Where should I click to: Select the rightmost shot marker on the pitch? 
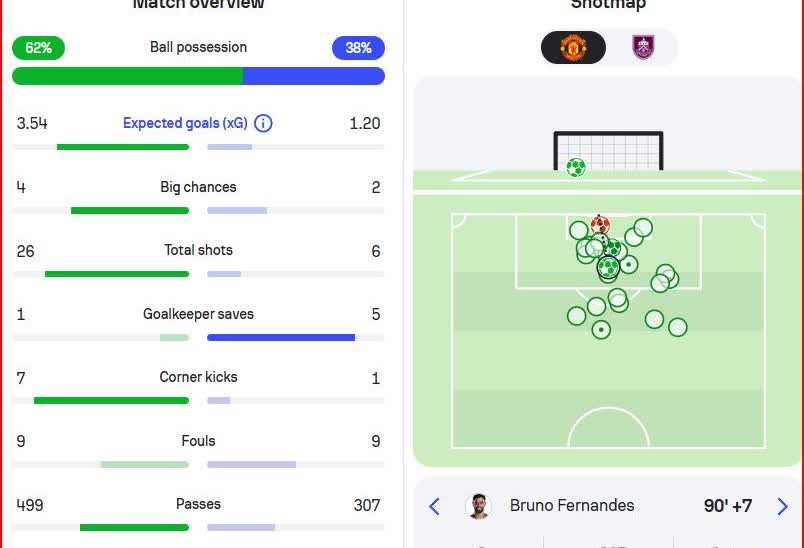[x=678, y=327]
